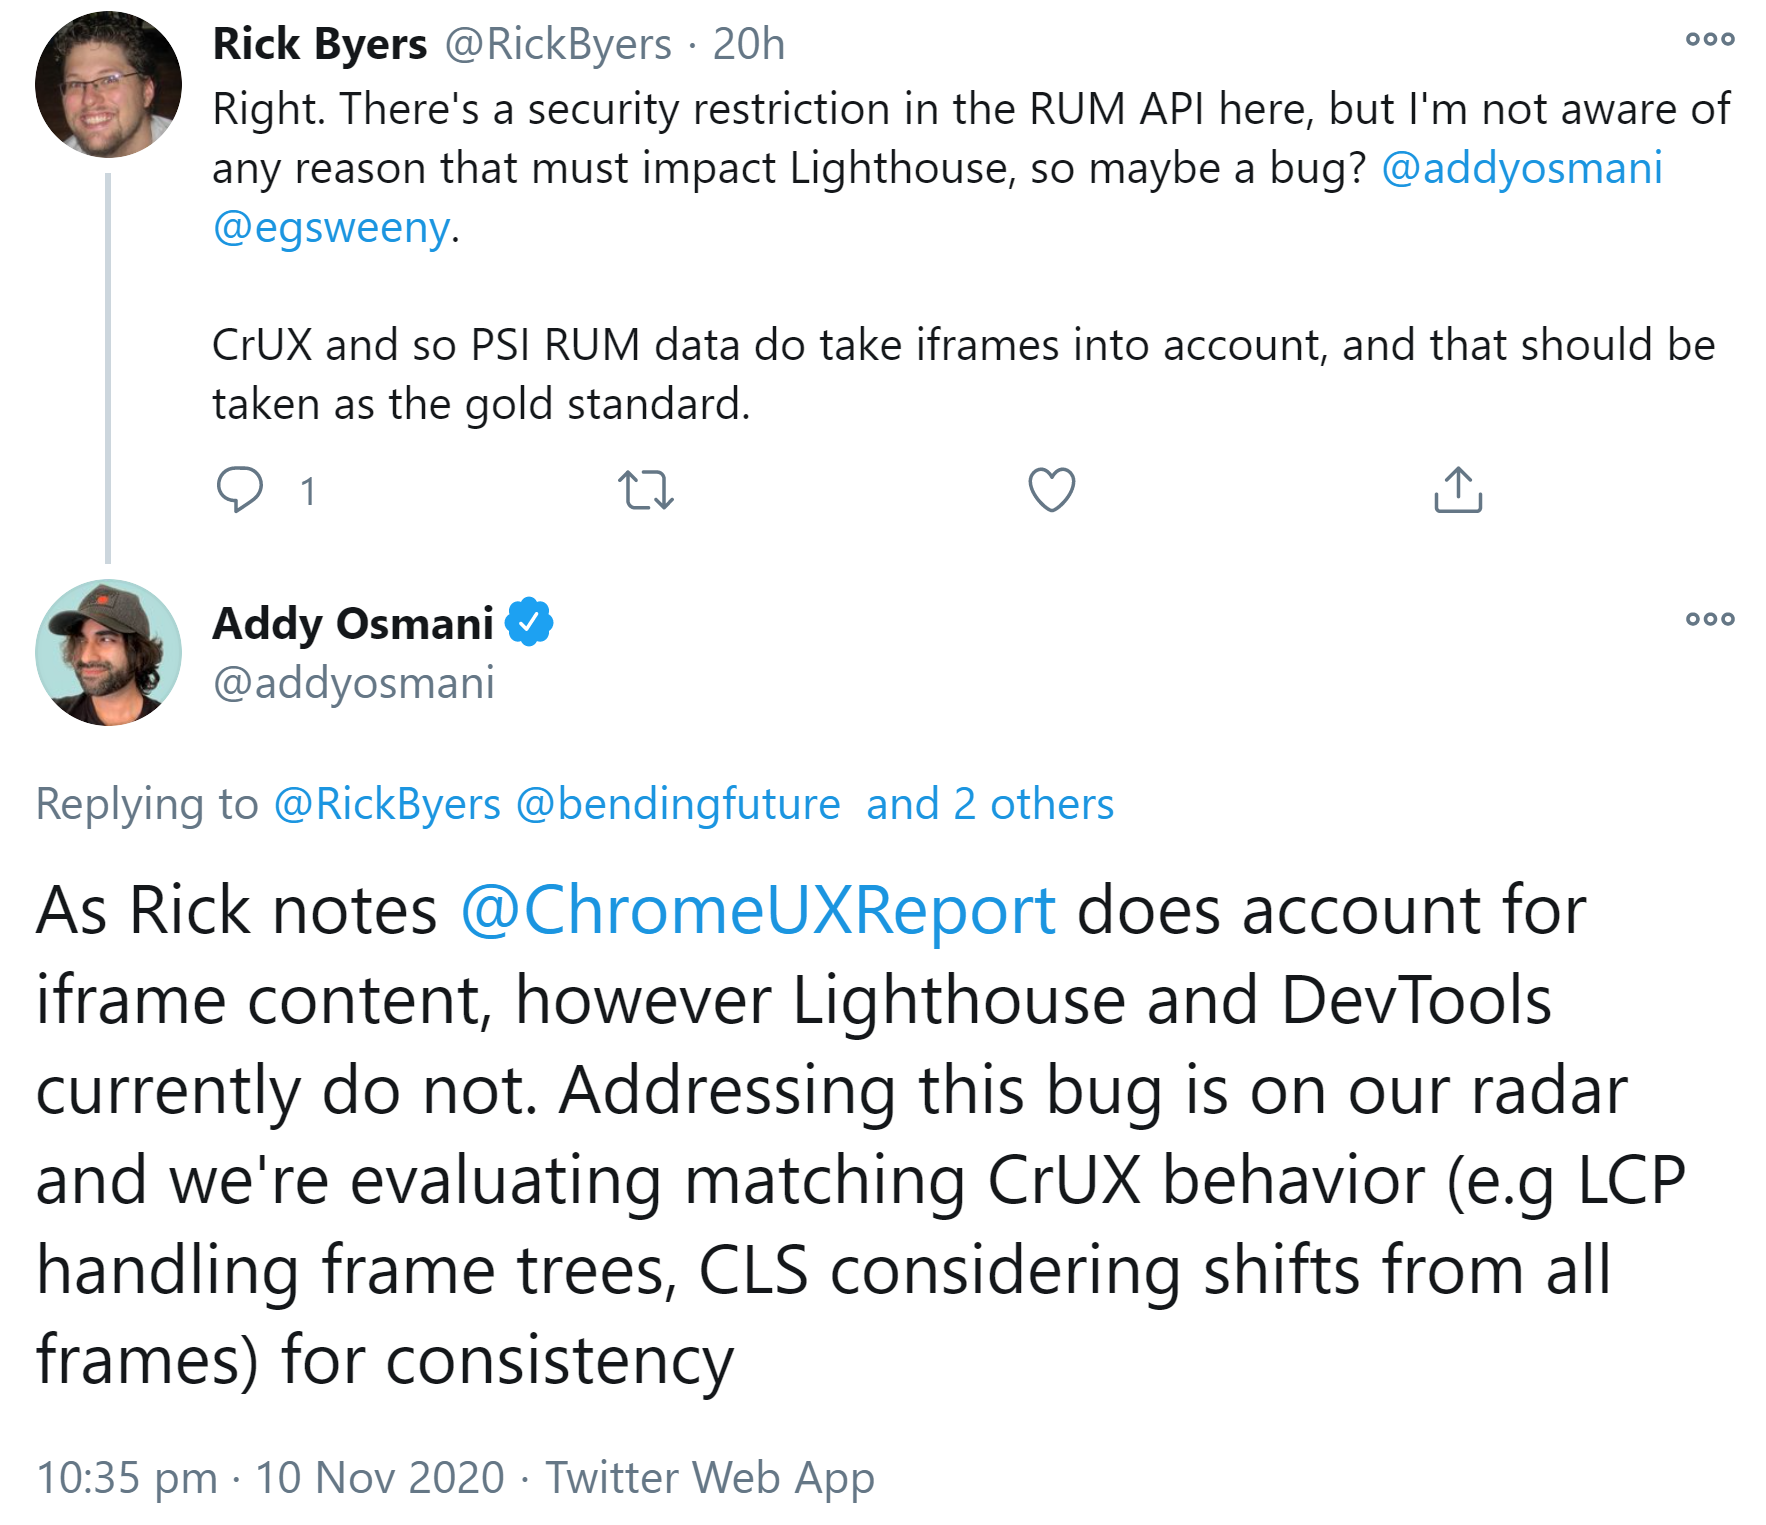The width and height of the screenshot is (1766, 1525).
Task: Open the @addyosmani mention in Rick's tweet
Action: [x=1521, y=168]
